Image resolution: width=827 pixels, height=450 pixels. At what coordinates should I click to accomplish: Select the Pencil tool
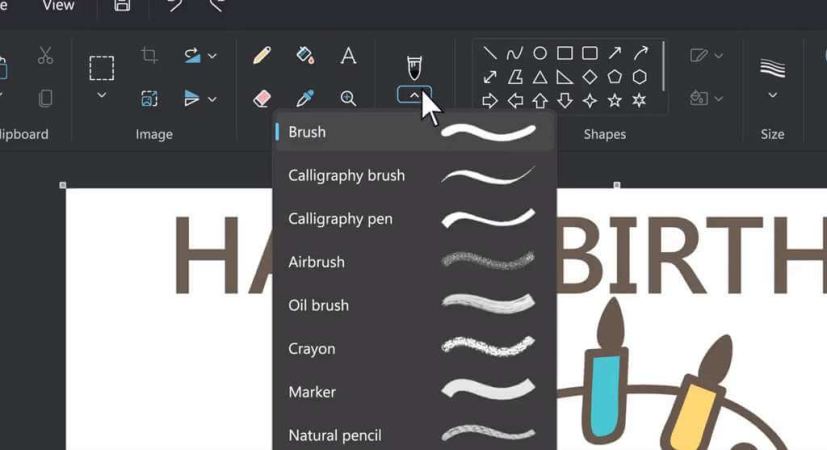coord(262,55)
